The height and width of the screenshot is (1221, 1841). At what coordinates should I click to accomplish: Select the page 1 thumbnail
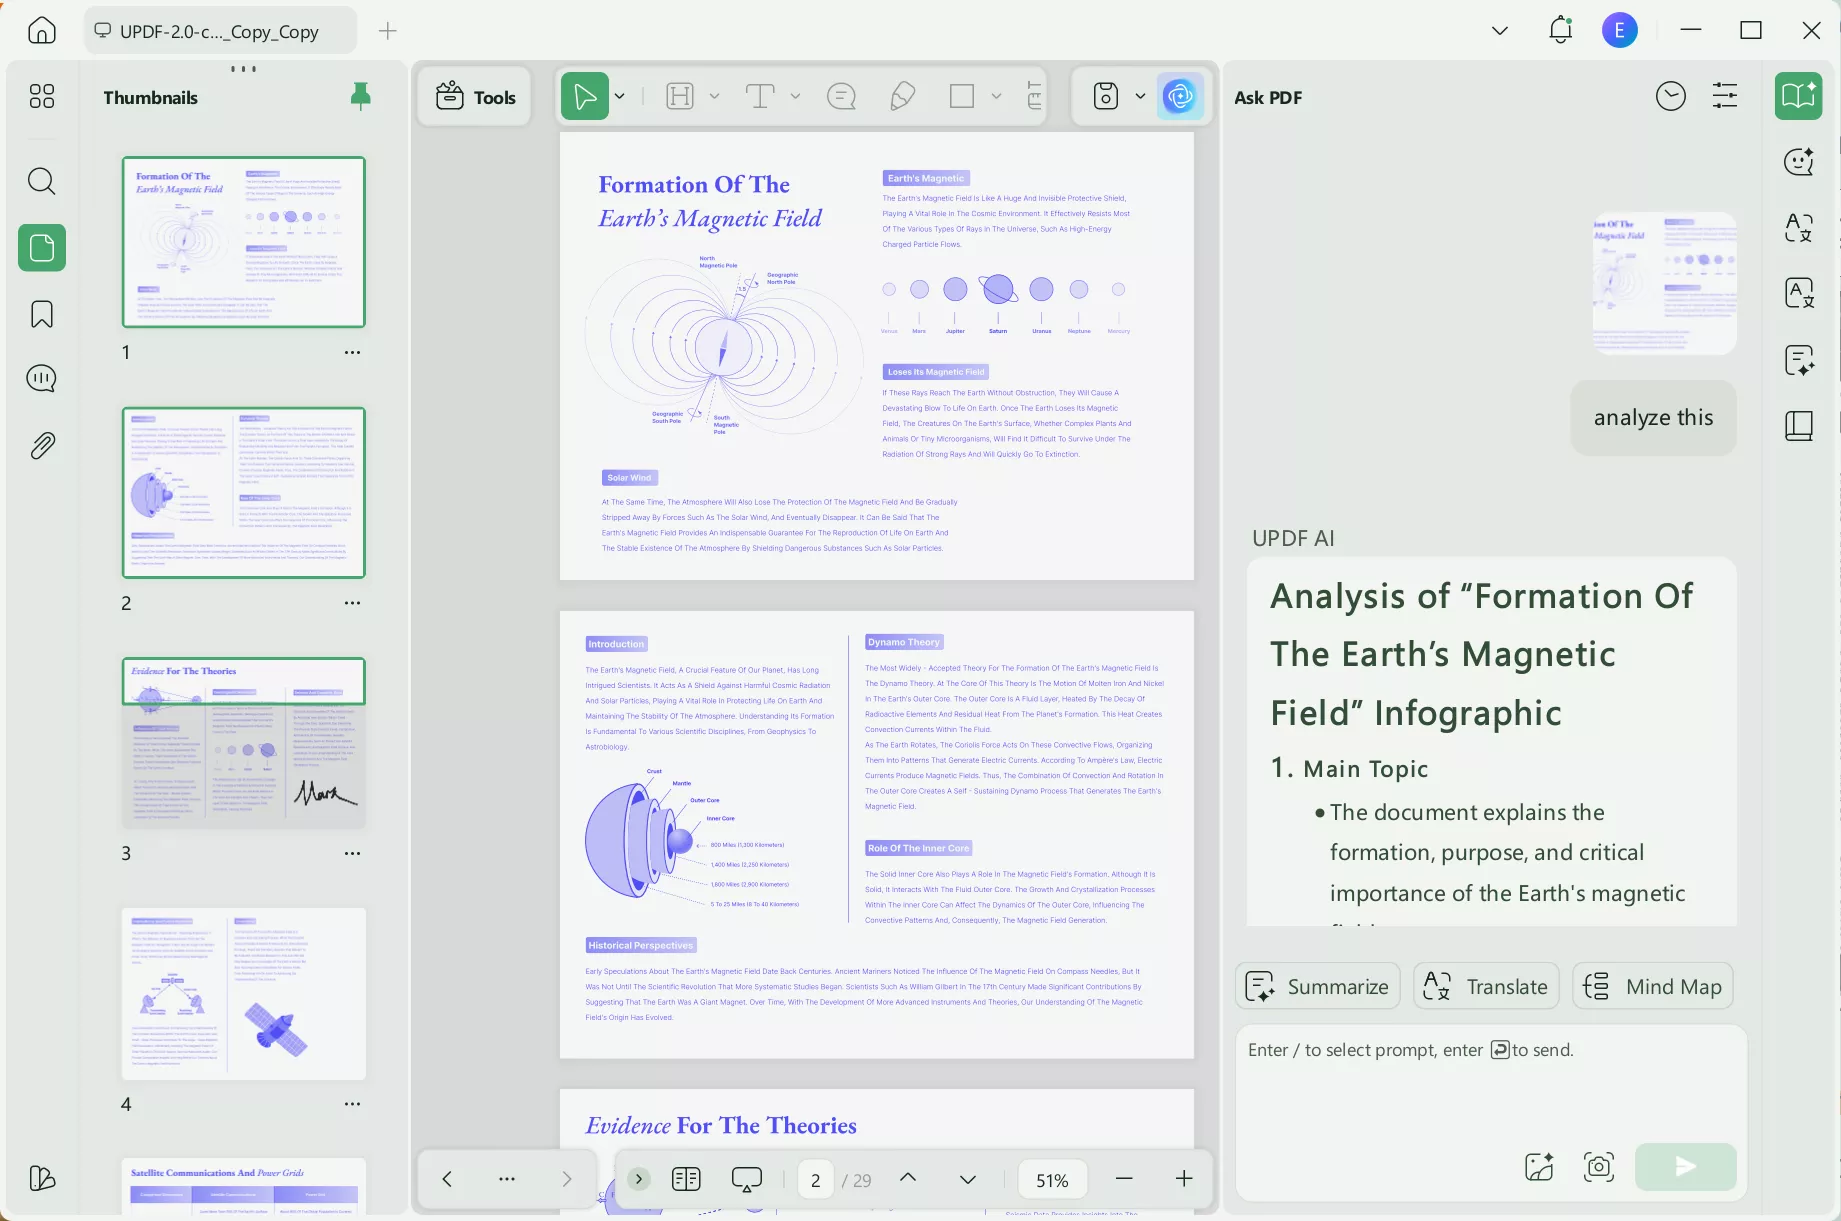point(244,242)
